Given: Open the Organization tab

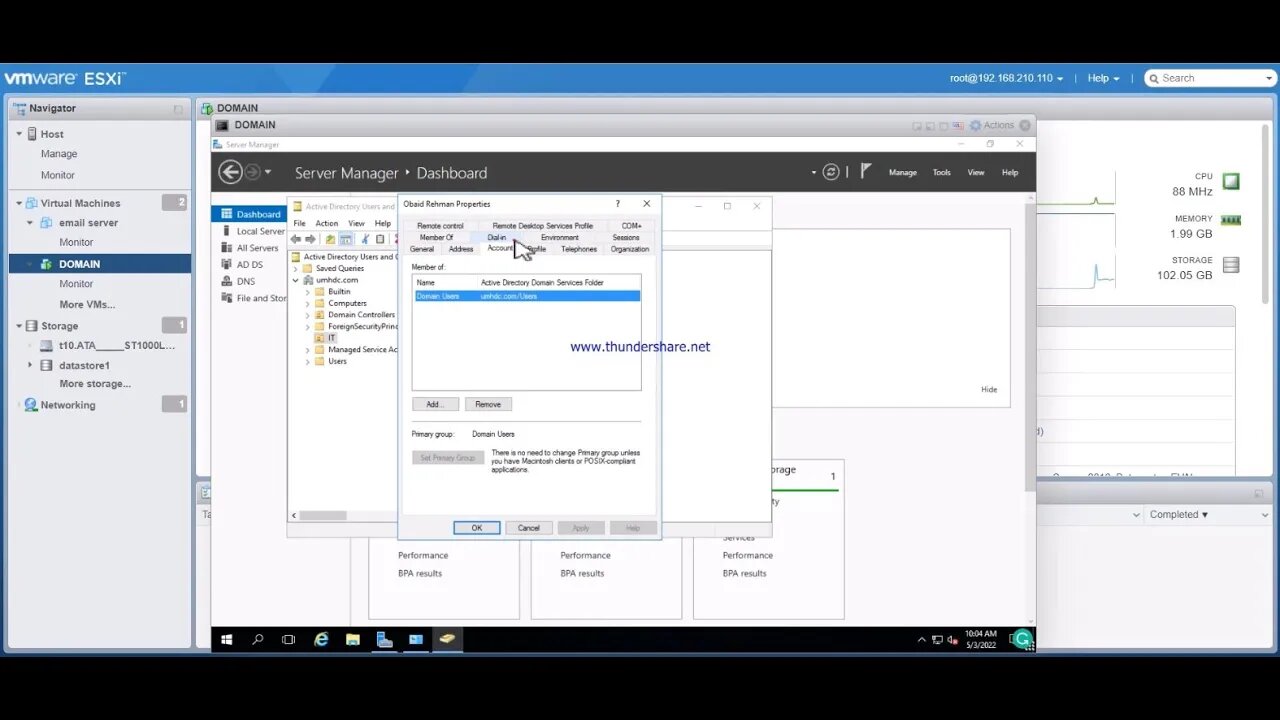Looking at the screenshot, I should point(630,249).
